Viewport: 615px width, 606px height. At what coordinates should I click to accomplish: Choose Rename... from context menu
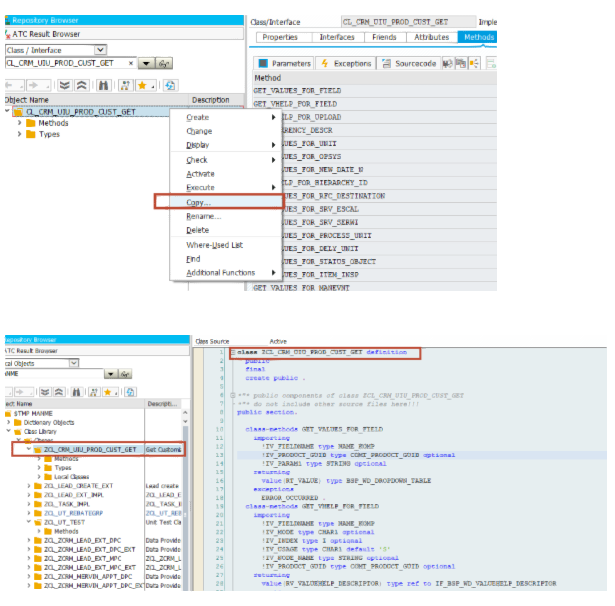(226, 216)
